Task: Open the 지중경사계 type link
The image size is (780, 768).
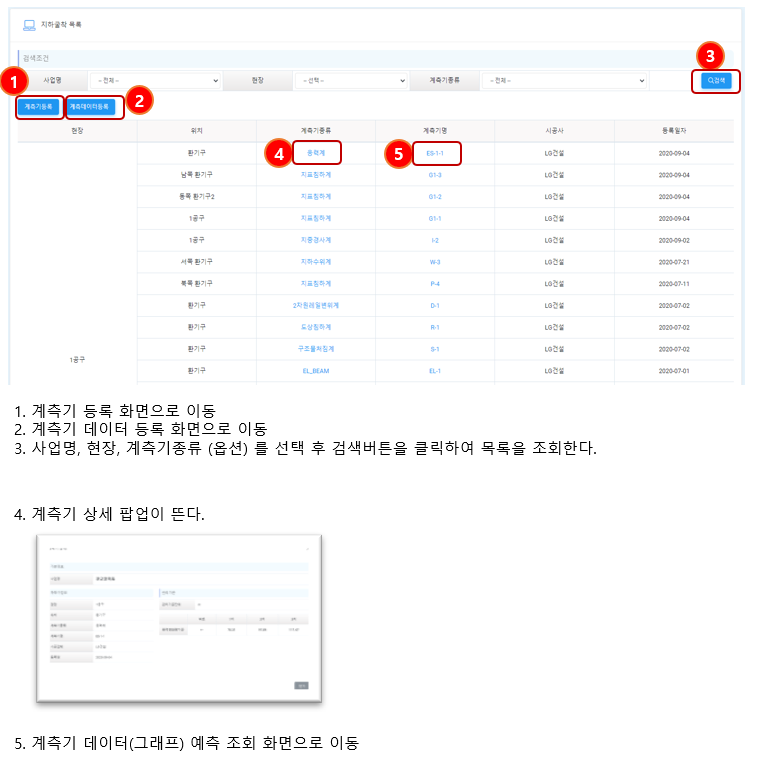Action: (x=316, y=240)
